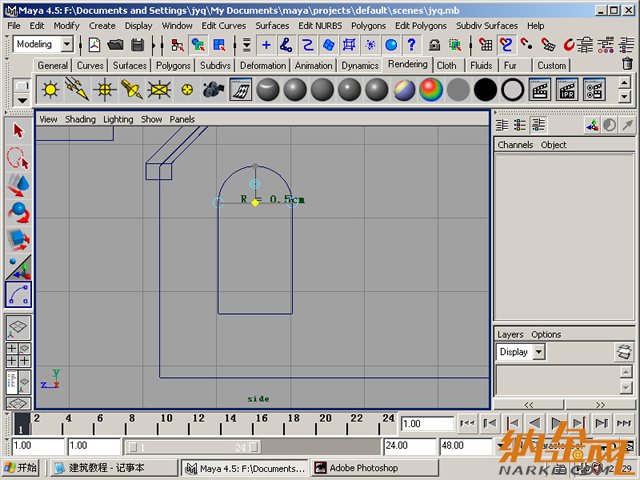Select the arc curve tool
The height and width of the screenshot is (480, 640).
point(18,294)
